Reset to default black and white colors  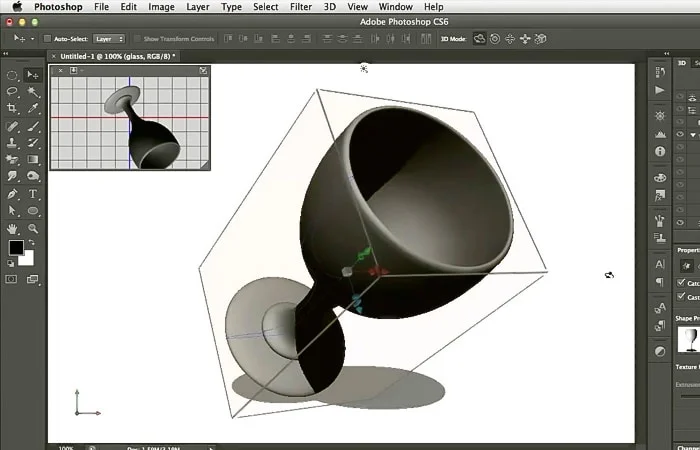pos(11,264)
